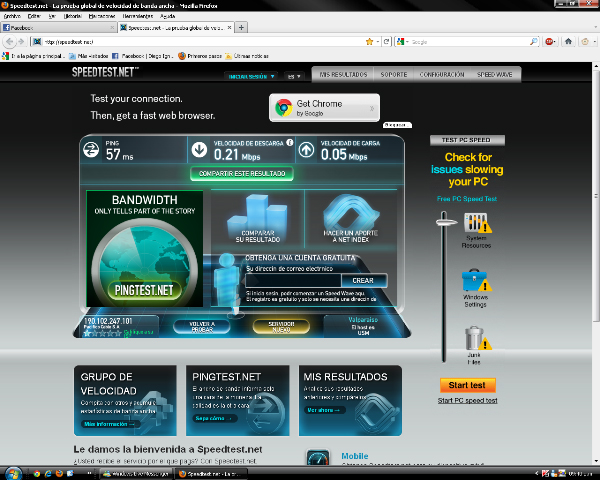
Task: Bookmark this page with the star icon
Action: (x=369, y=42)
